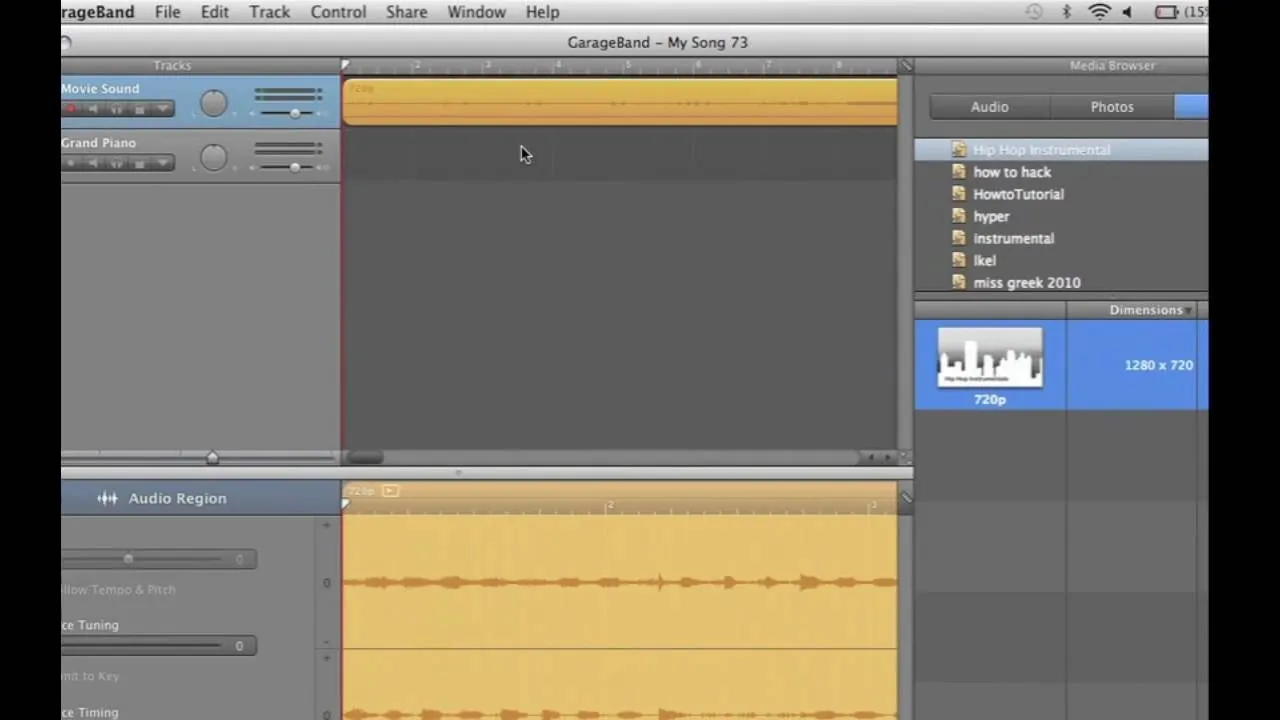Adjust the Grand Piano volume slider
The width and height of the screenshot is (1280, 720).
[x=295, y=167]
